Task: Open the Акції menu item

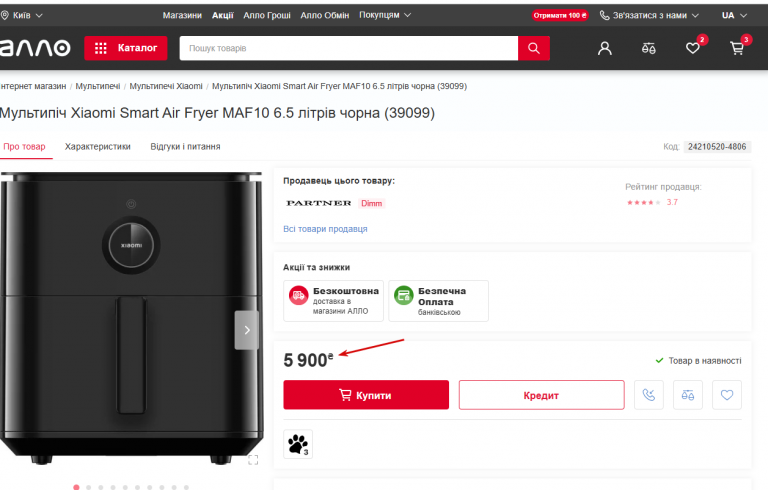Action: pos(222,15)
